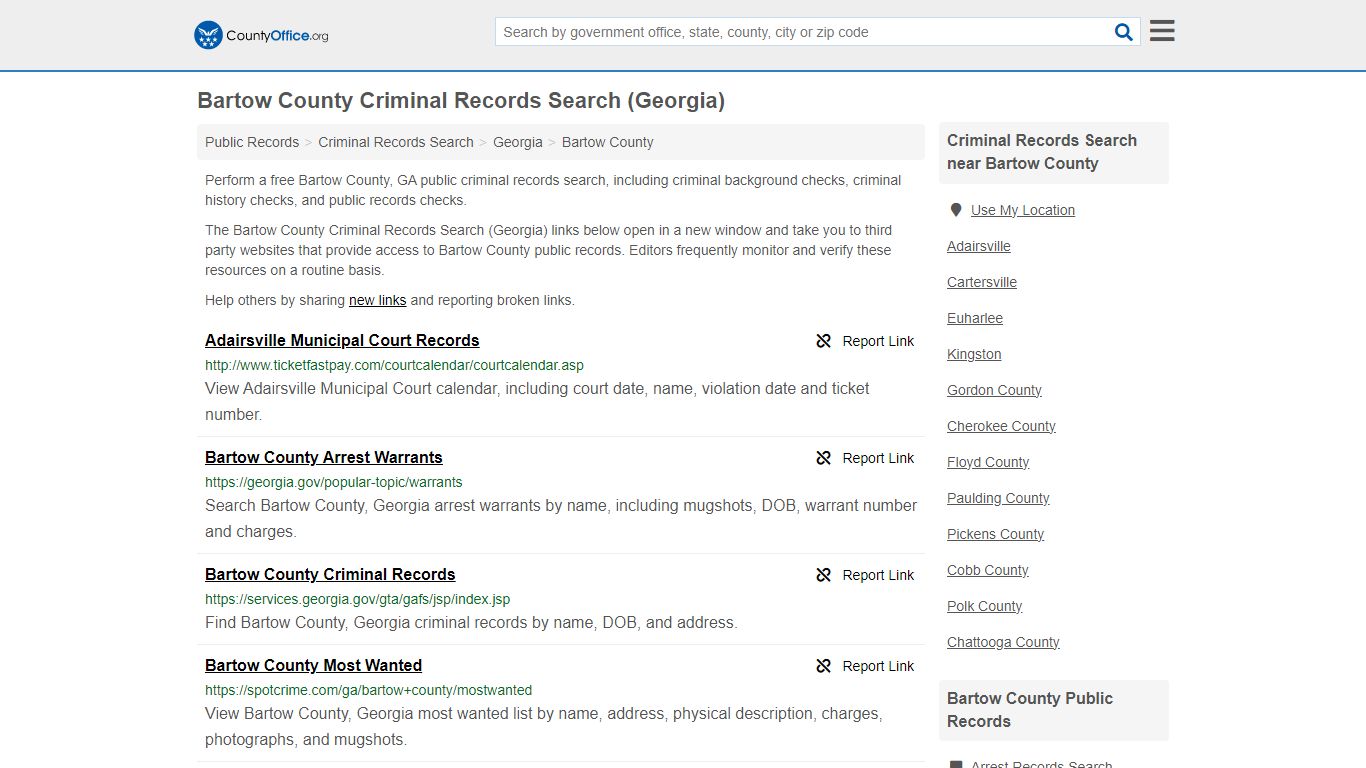
Task: Visit the georgia.gov warrants URL
Action: tap(334, 482)
